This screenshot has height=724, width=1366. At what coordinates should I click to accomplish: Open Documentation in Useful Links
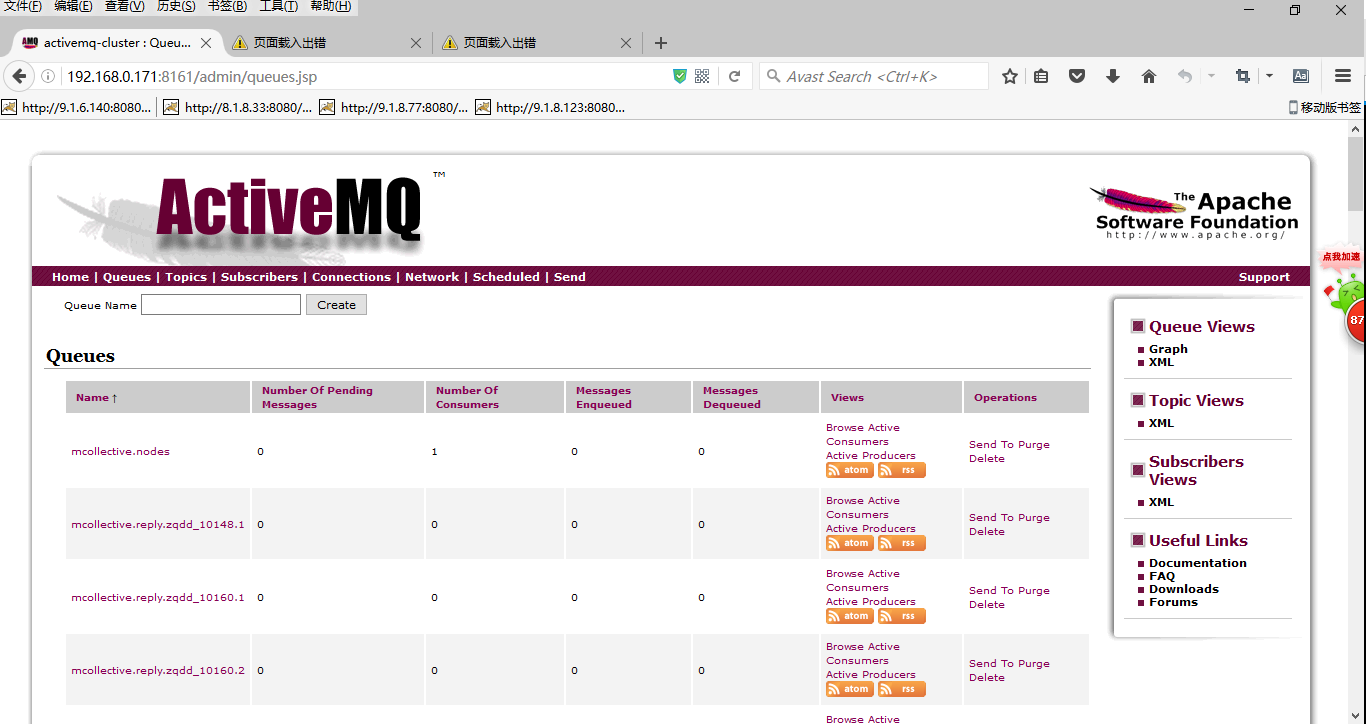[1198, 563]
